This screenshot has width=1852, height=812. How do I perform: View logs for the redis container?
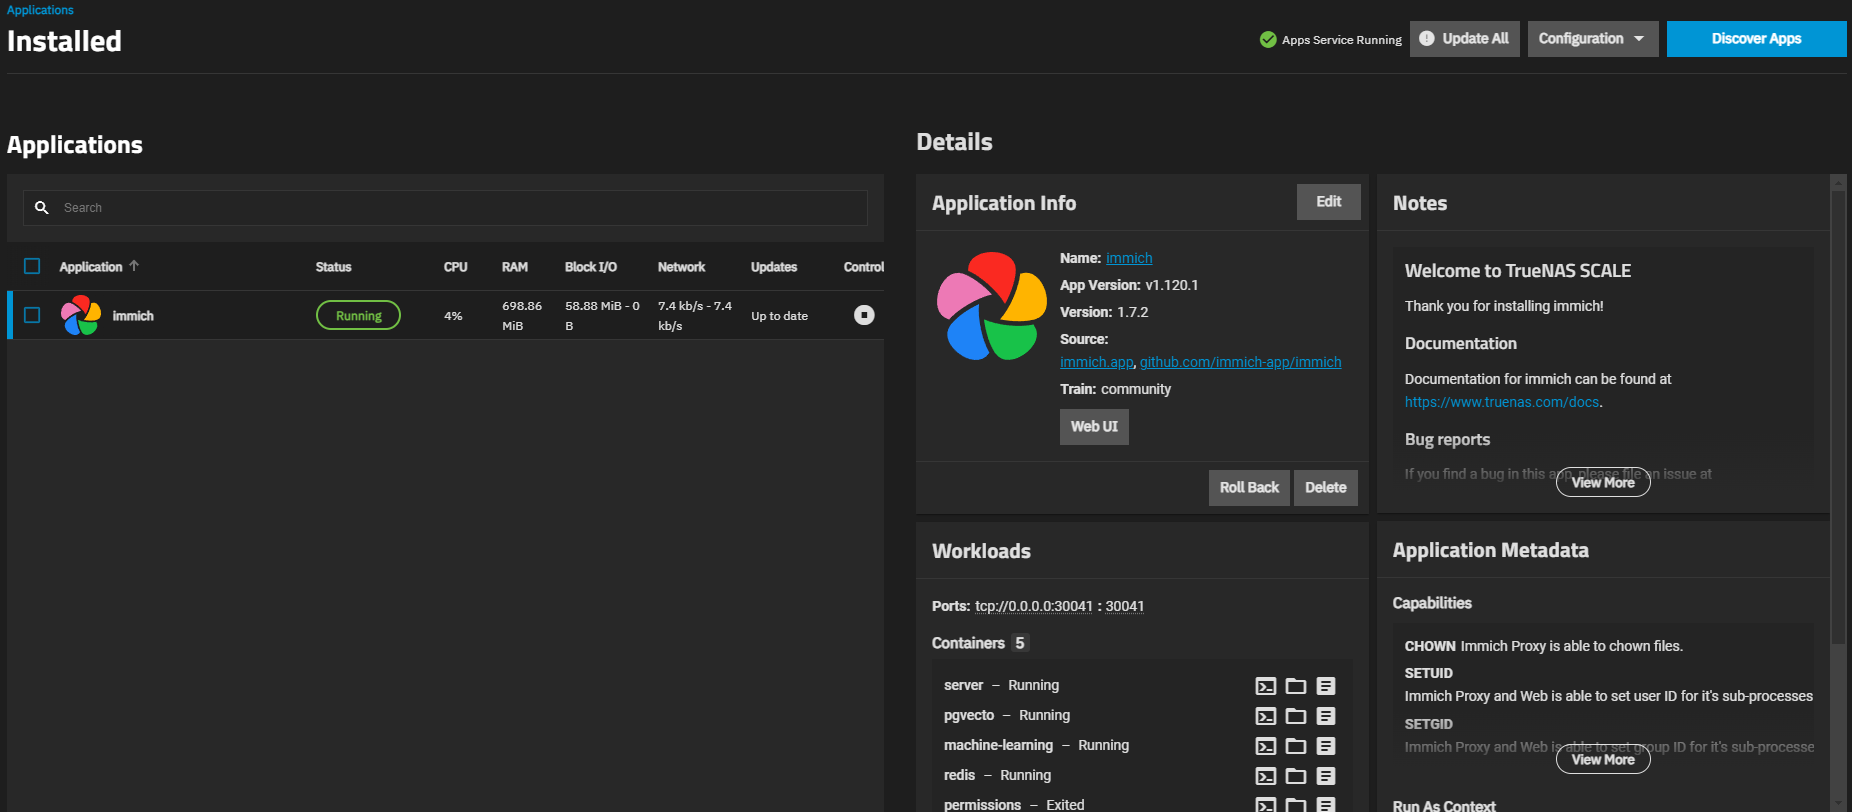pos(1325,776)
